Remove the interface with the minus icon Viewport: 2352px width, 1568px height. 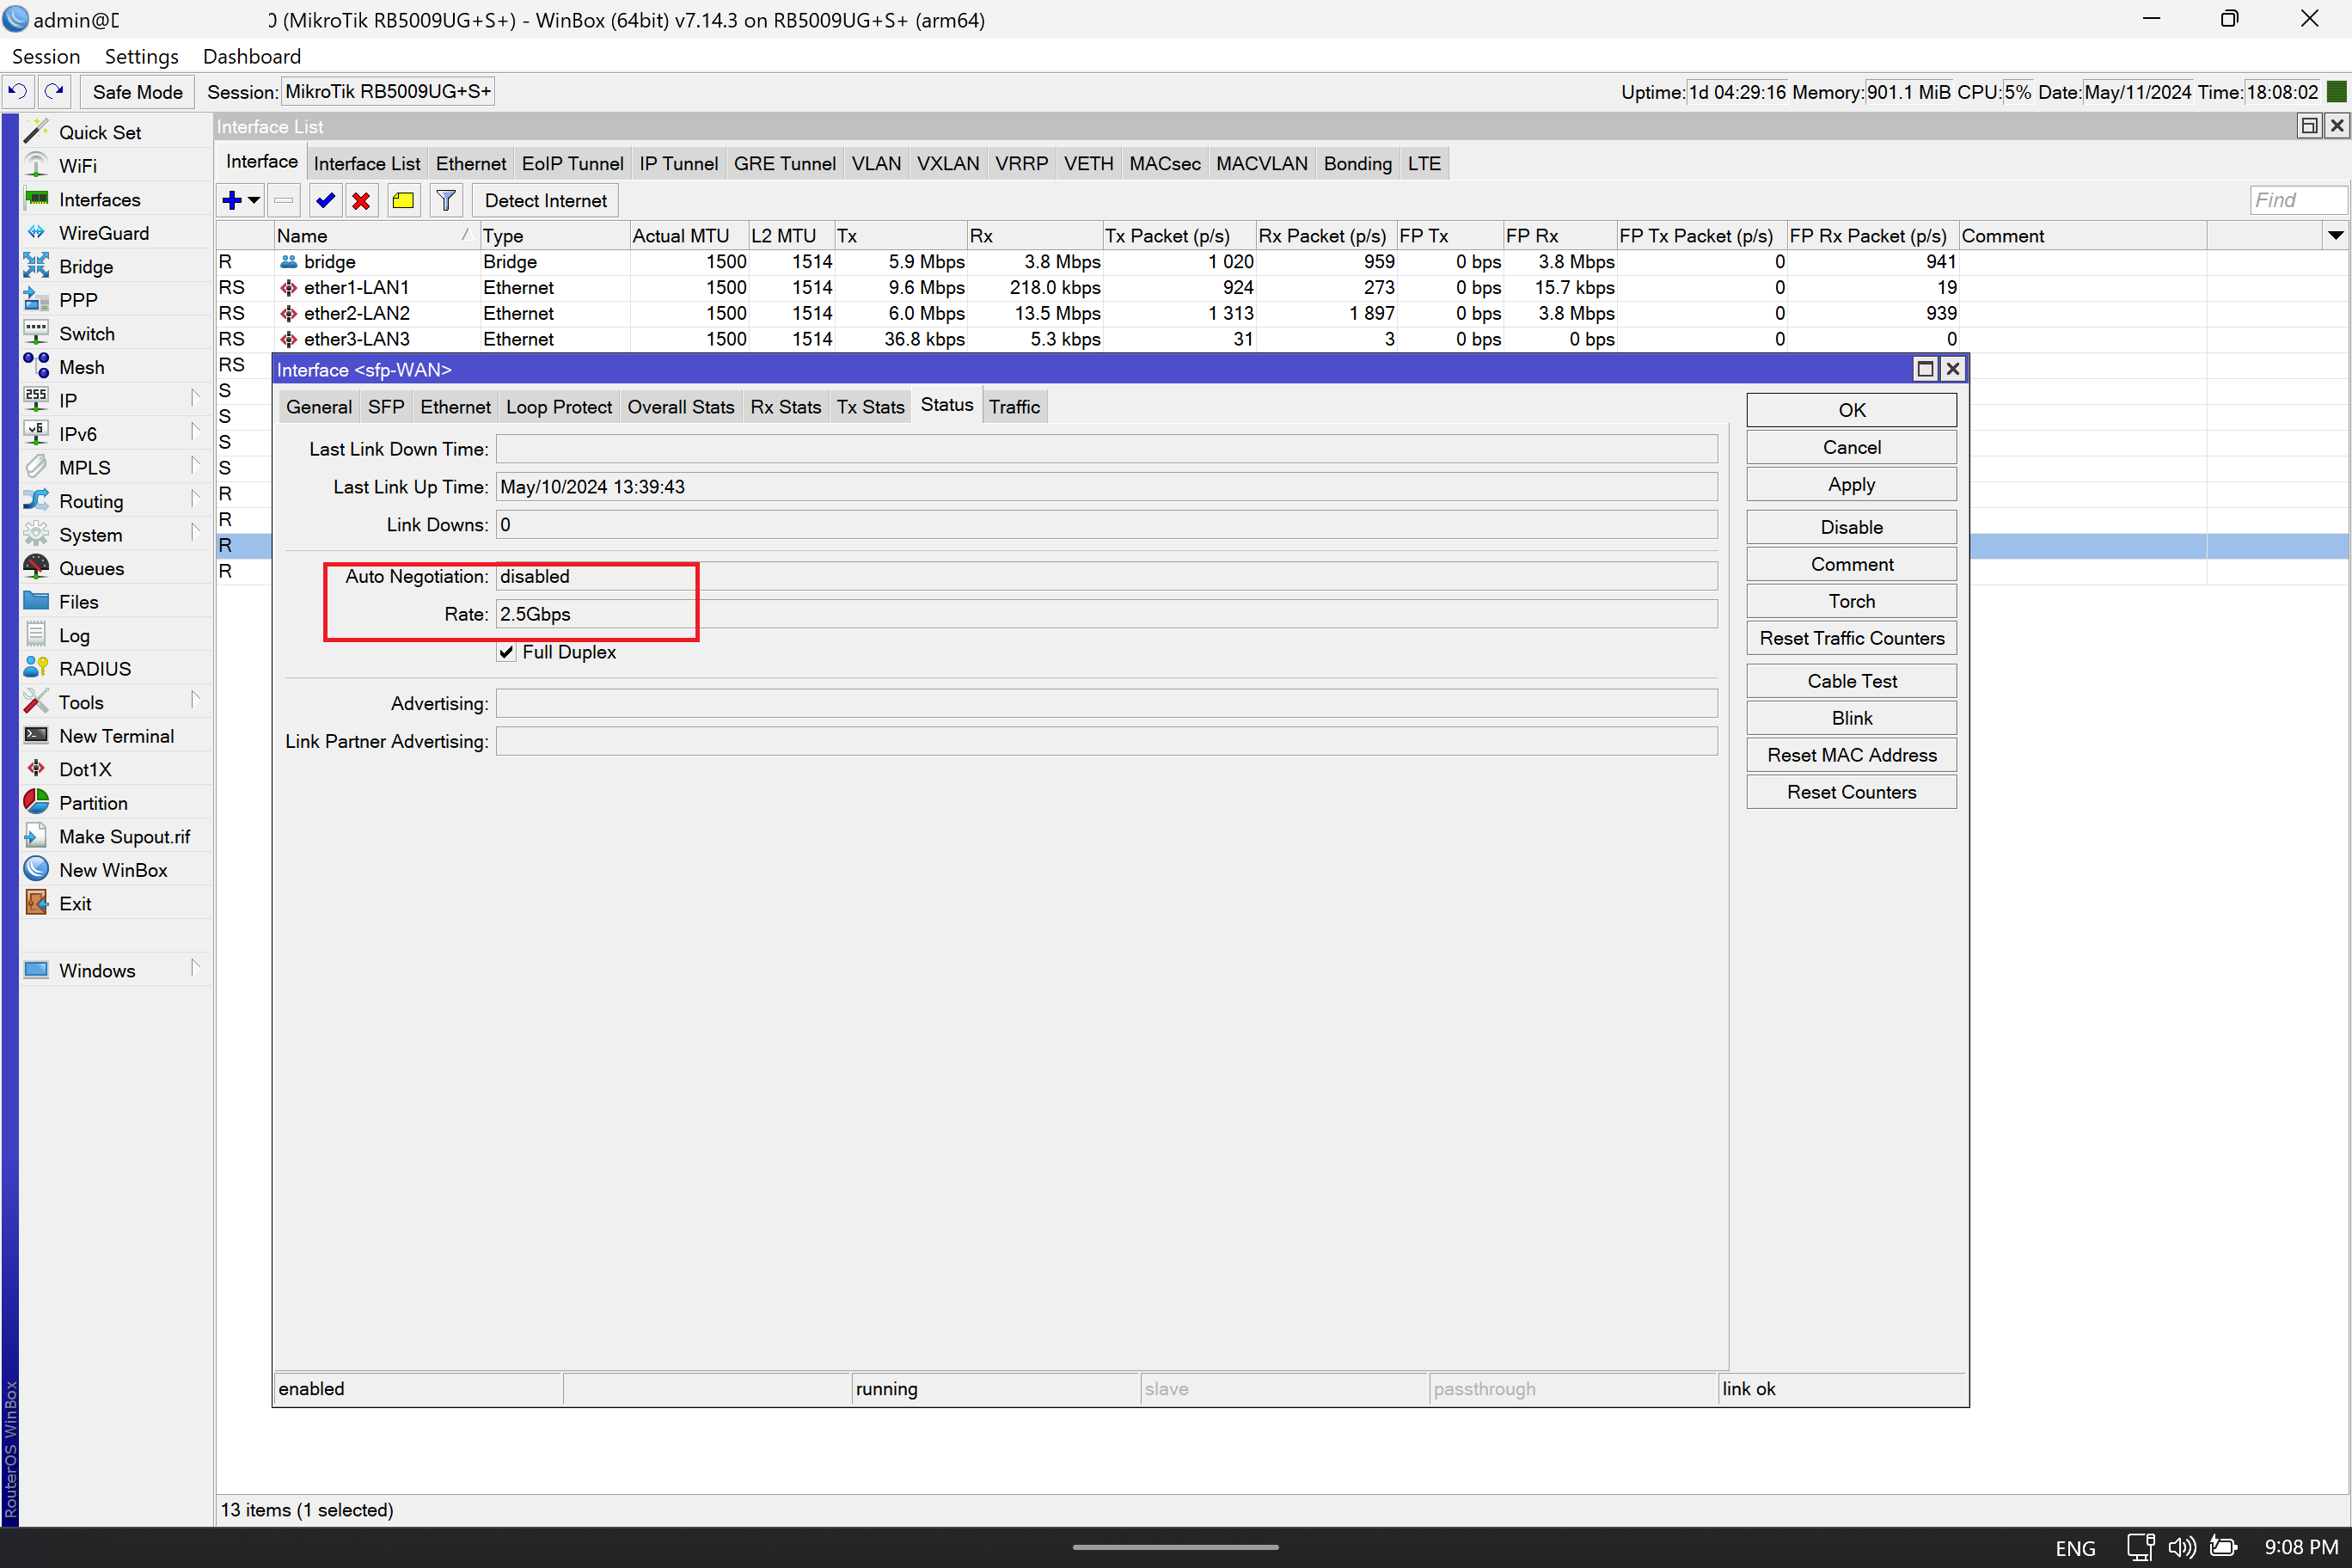pos(284,200)
